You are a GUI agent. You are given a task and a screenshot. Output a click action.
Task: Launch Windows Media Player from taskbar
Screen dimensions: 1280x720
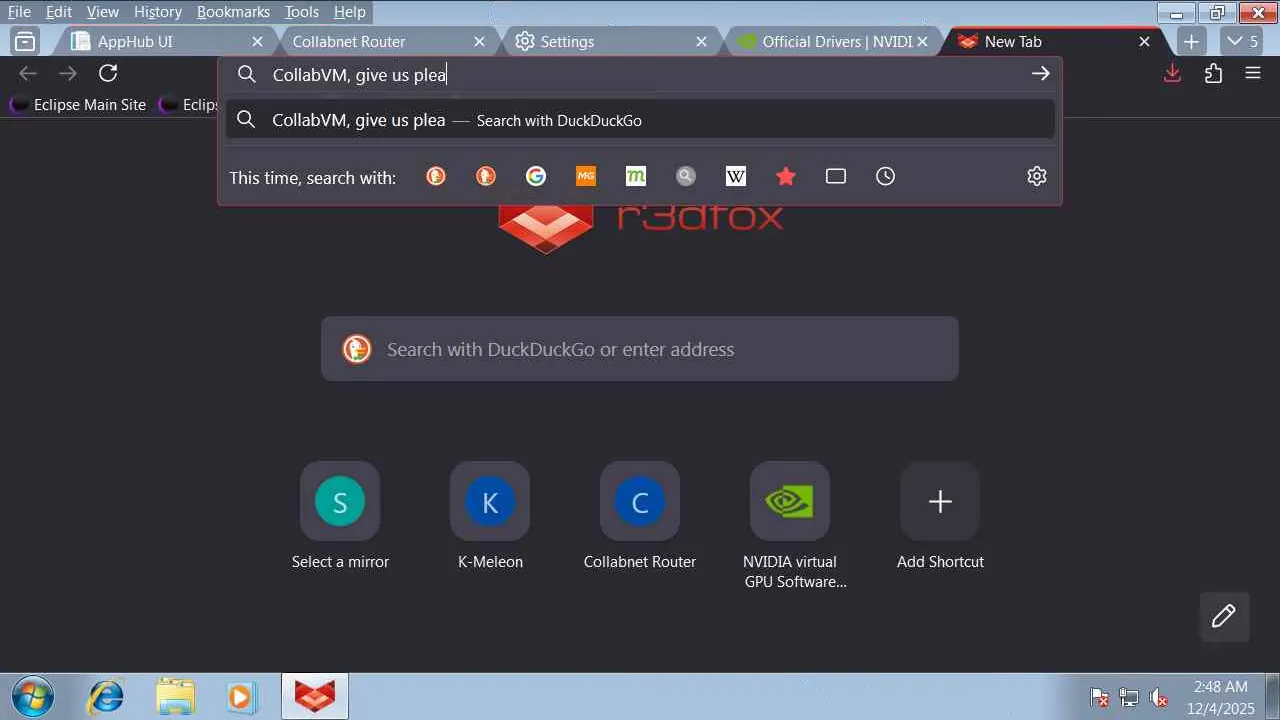(x=242, y=696)
